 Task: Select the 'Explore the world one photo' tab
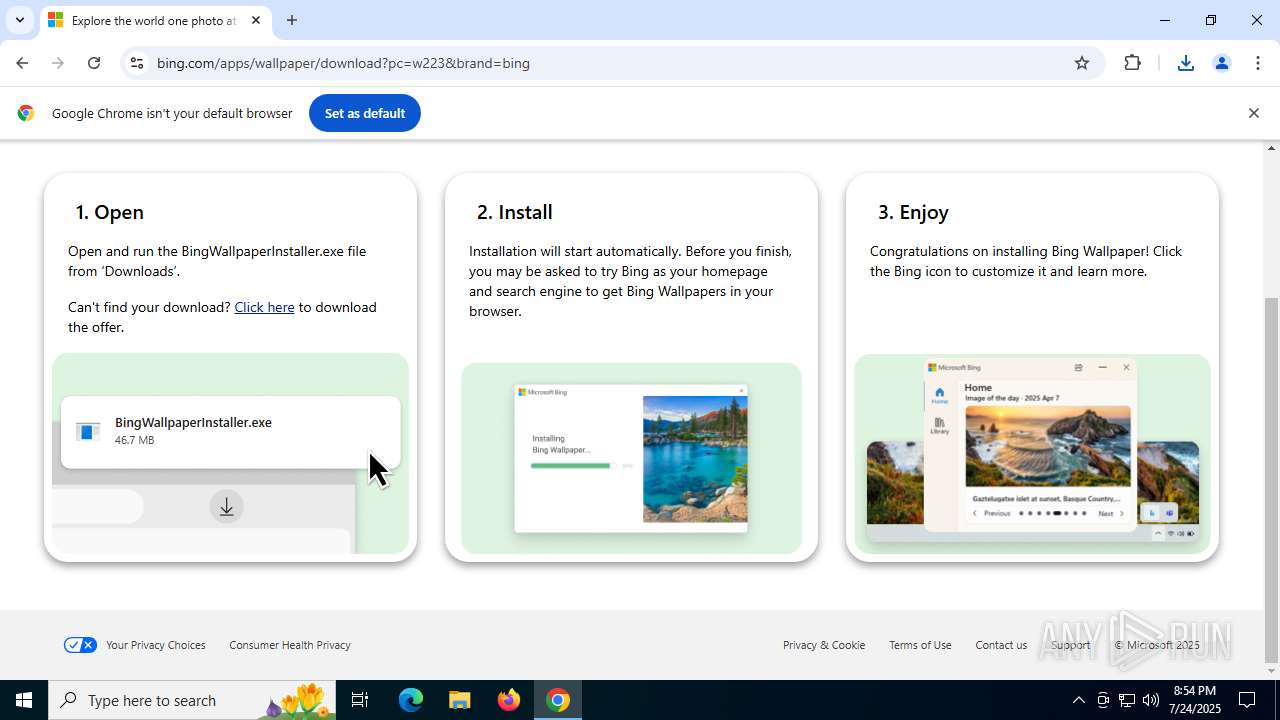(155, 20)
